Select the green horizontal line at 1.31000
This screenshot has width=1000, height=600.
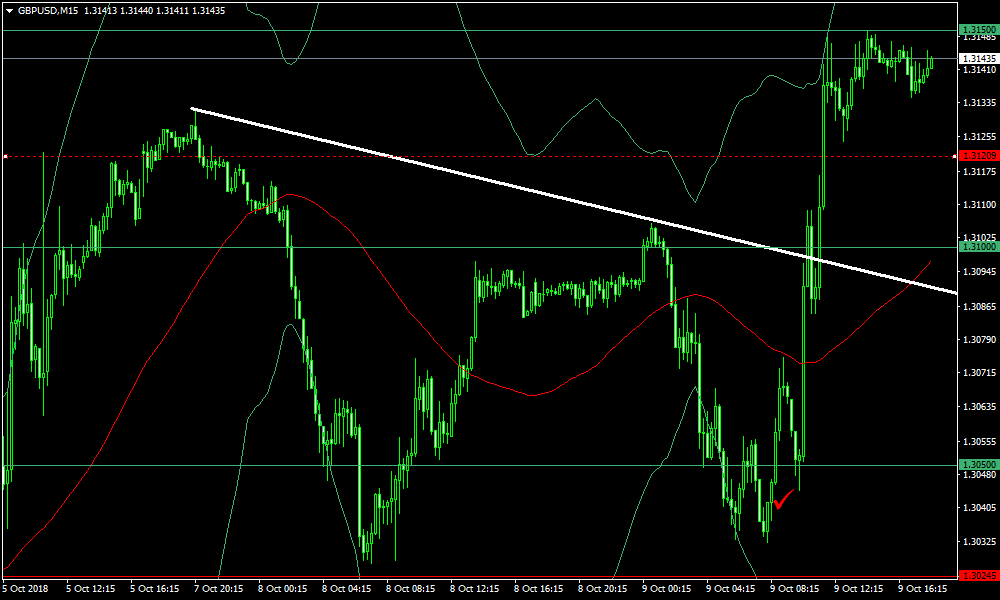click(480, 247)
